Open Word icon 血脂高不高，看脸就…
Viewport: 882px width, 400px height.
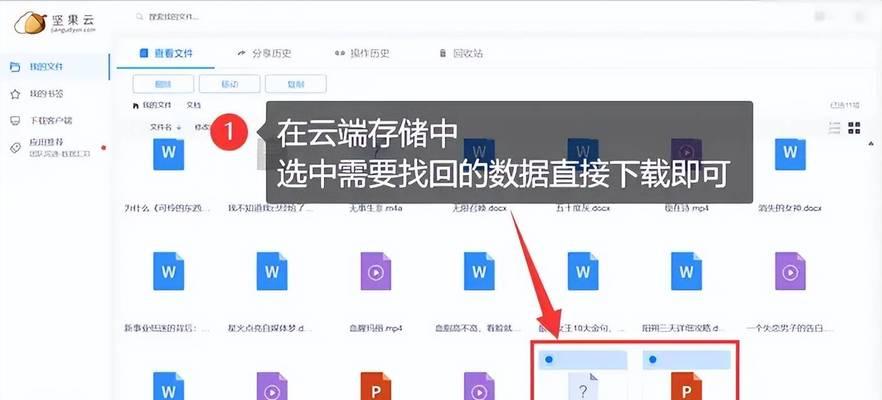point(479,272)
